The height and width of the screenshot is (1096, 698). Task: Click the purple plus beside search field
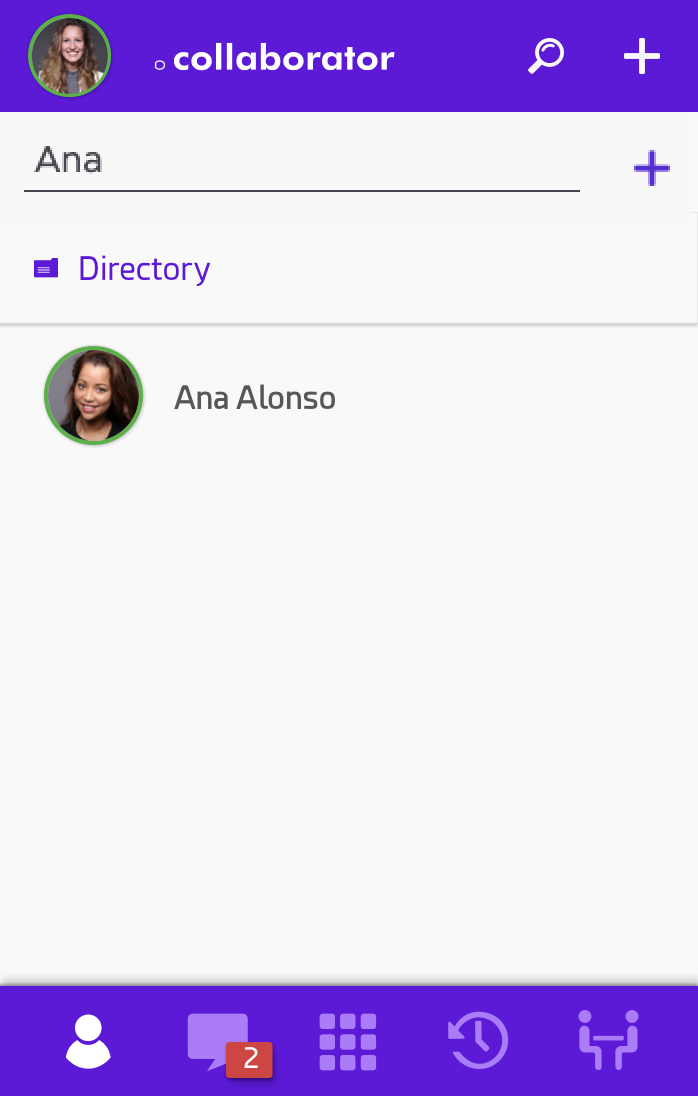[x=651, y=168]
